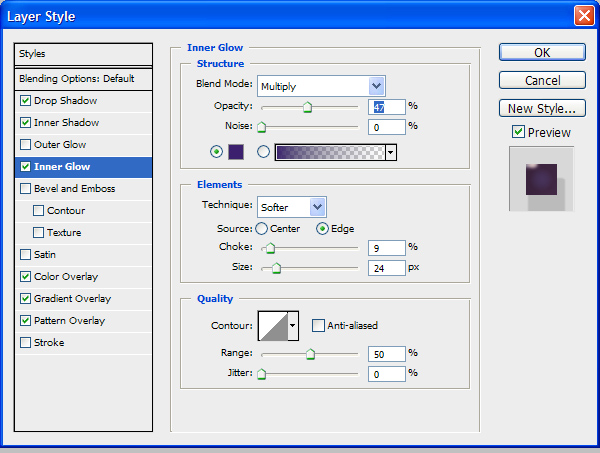Click the Jitter slider handle
600x453 pixels.
point(262,374)
